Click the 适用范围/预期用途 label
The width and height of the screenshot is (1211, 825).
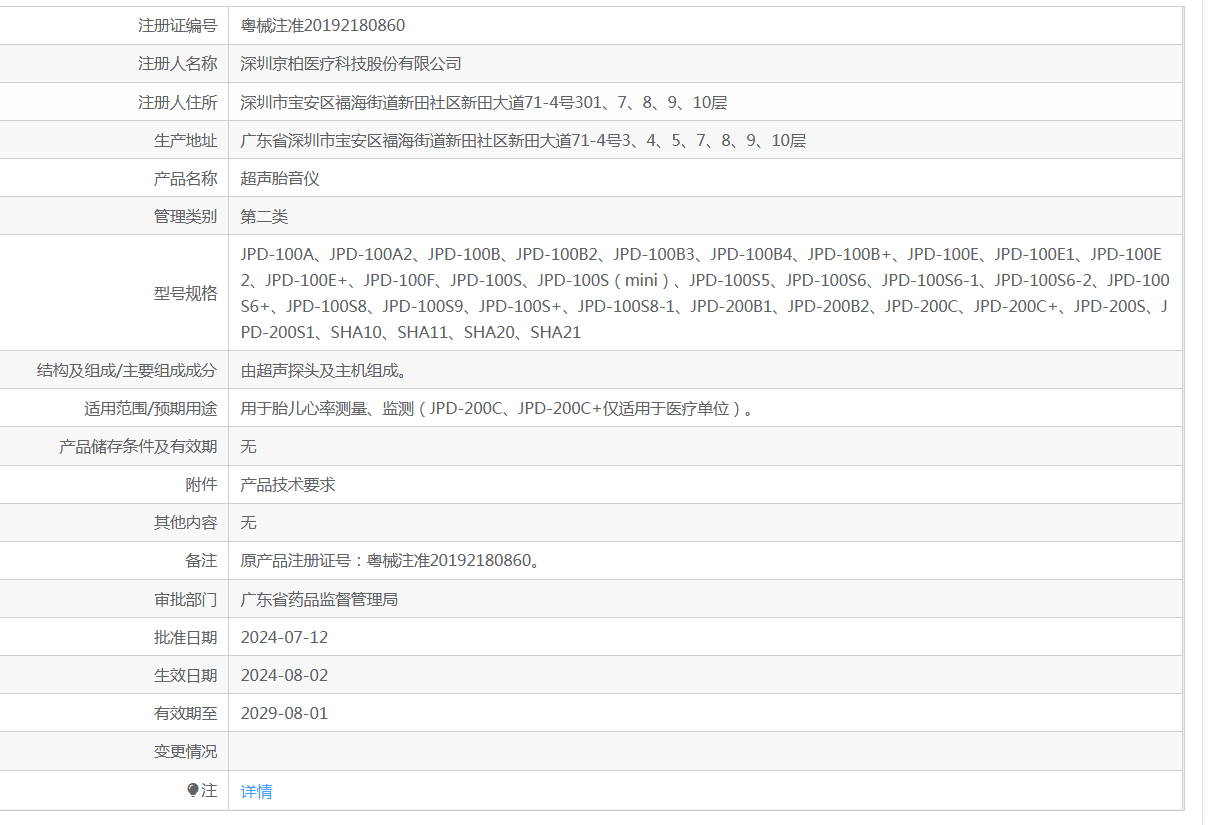tap(151, 408)
